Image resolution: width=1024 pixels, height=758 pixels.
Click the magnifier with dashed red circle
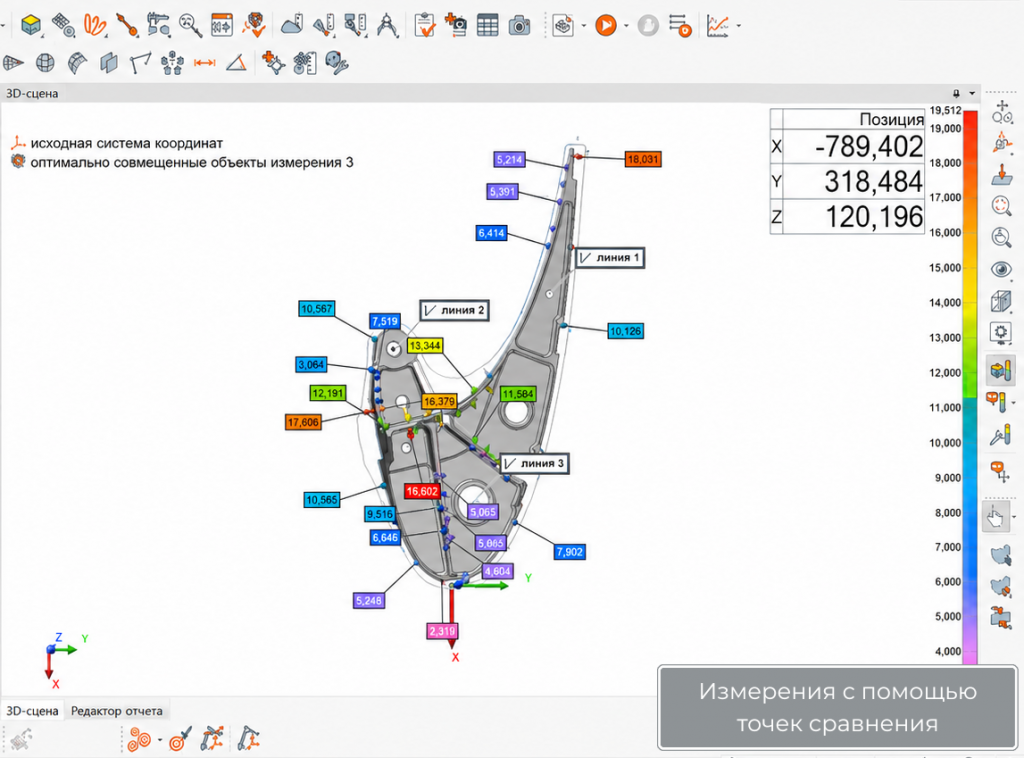point(1001,206)
